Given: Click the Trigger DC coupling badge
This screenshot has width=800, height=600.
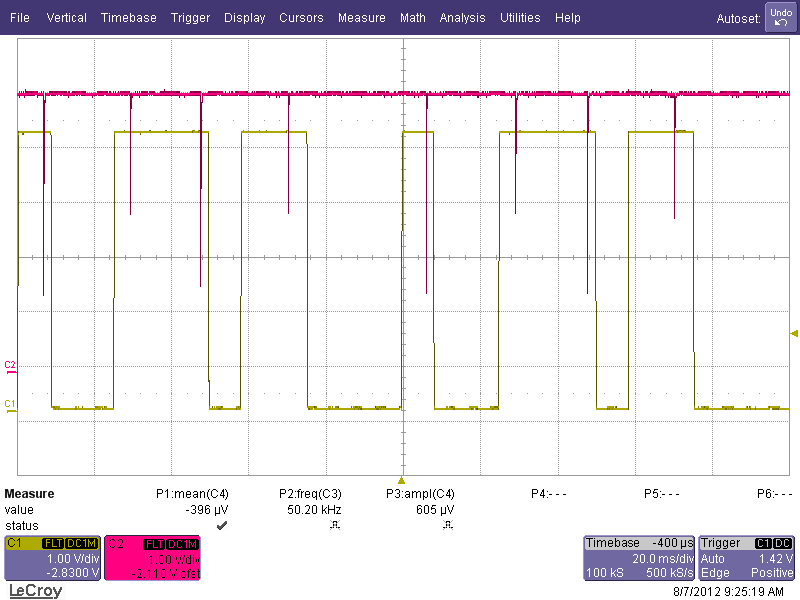Looking at the screenshot, I should point(783,543).
